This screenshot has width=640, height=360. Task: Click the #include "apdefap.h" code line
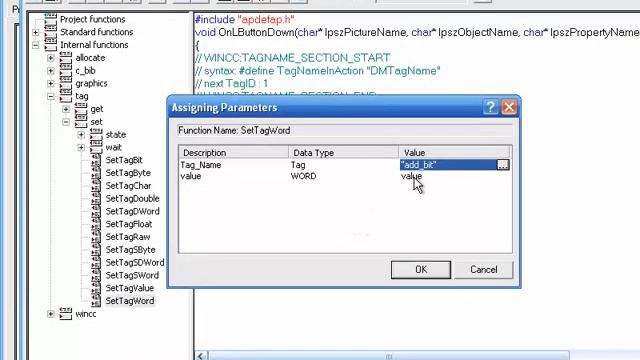(x=244, y=19)
